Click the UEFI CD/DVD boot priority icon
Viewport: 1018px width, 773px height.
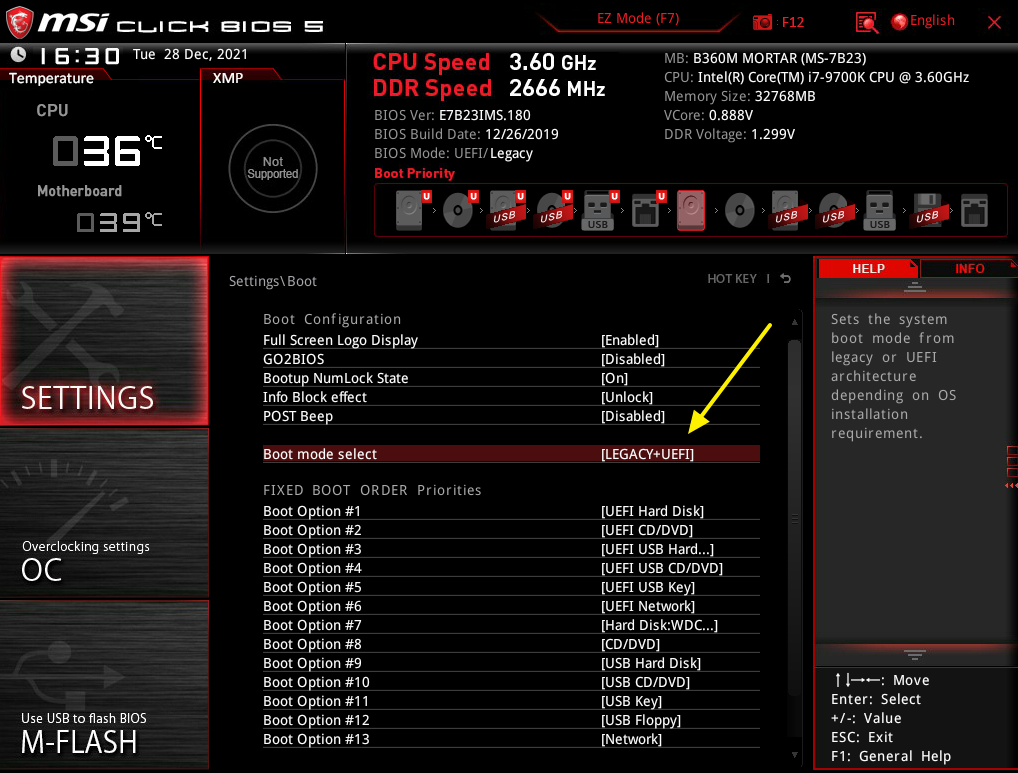[x=460, y=210]
